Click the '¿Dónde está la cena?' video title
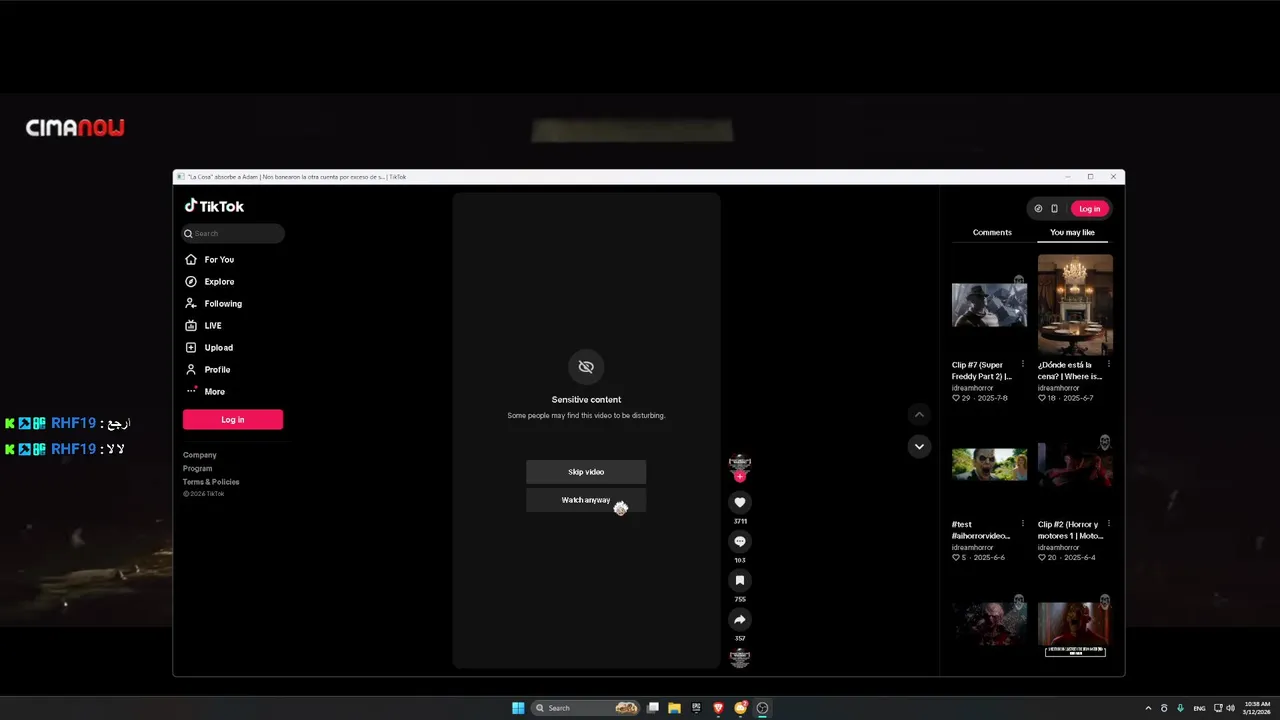The image size is (1280, 720). pos(1070,371)
